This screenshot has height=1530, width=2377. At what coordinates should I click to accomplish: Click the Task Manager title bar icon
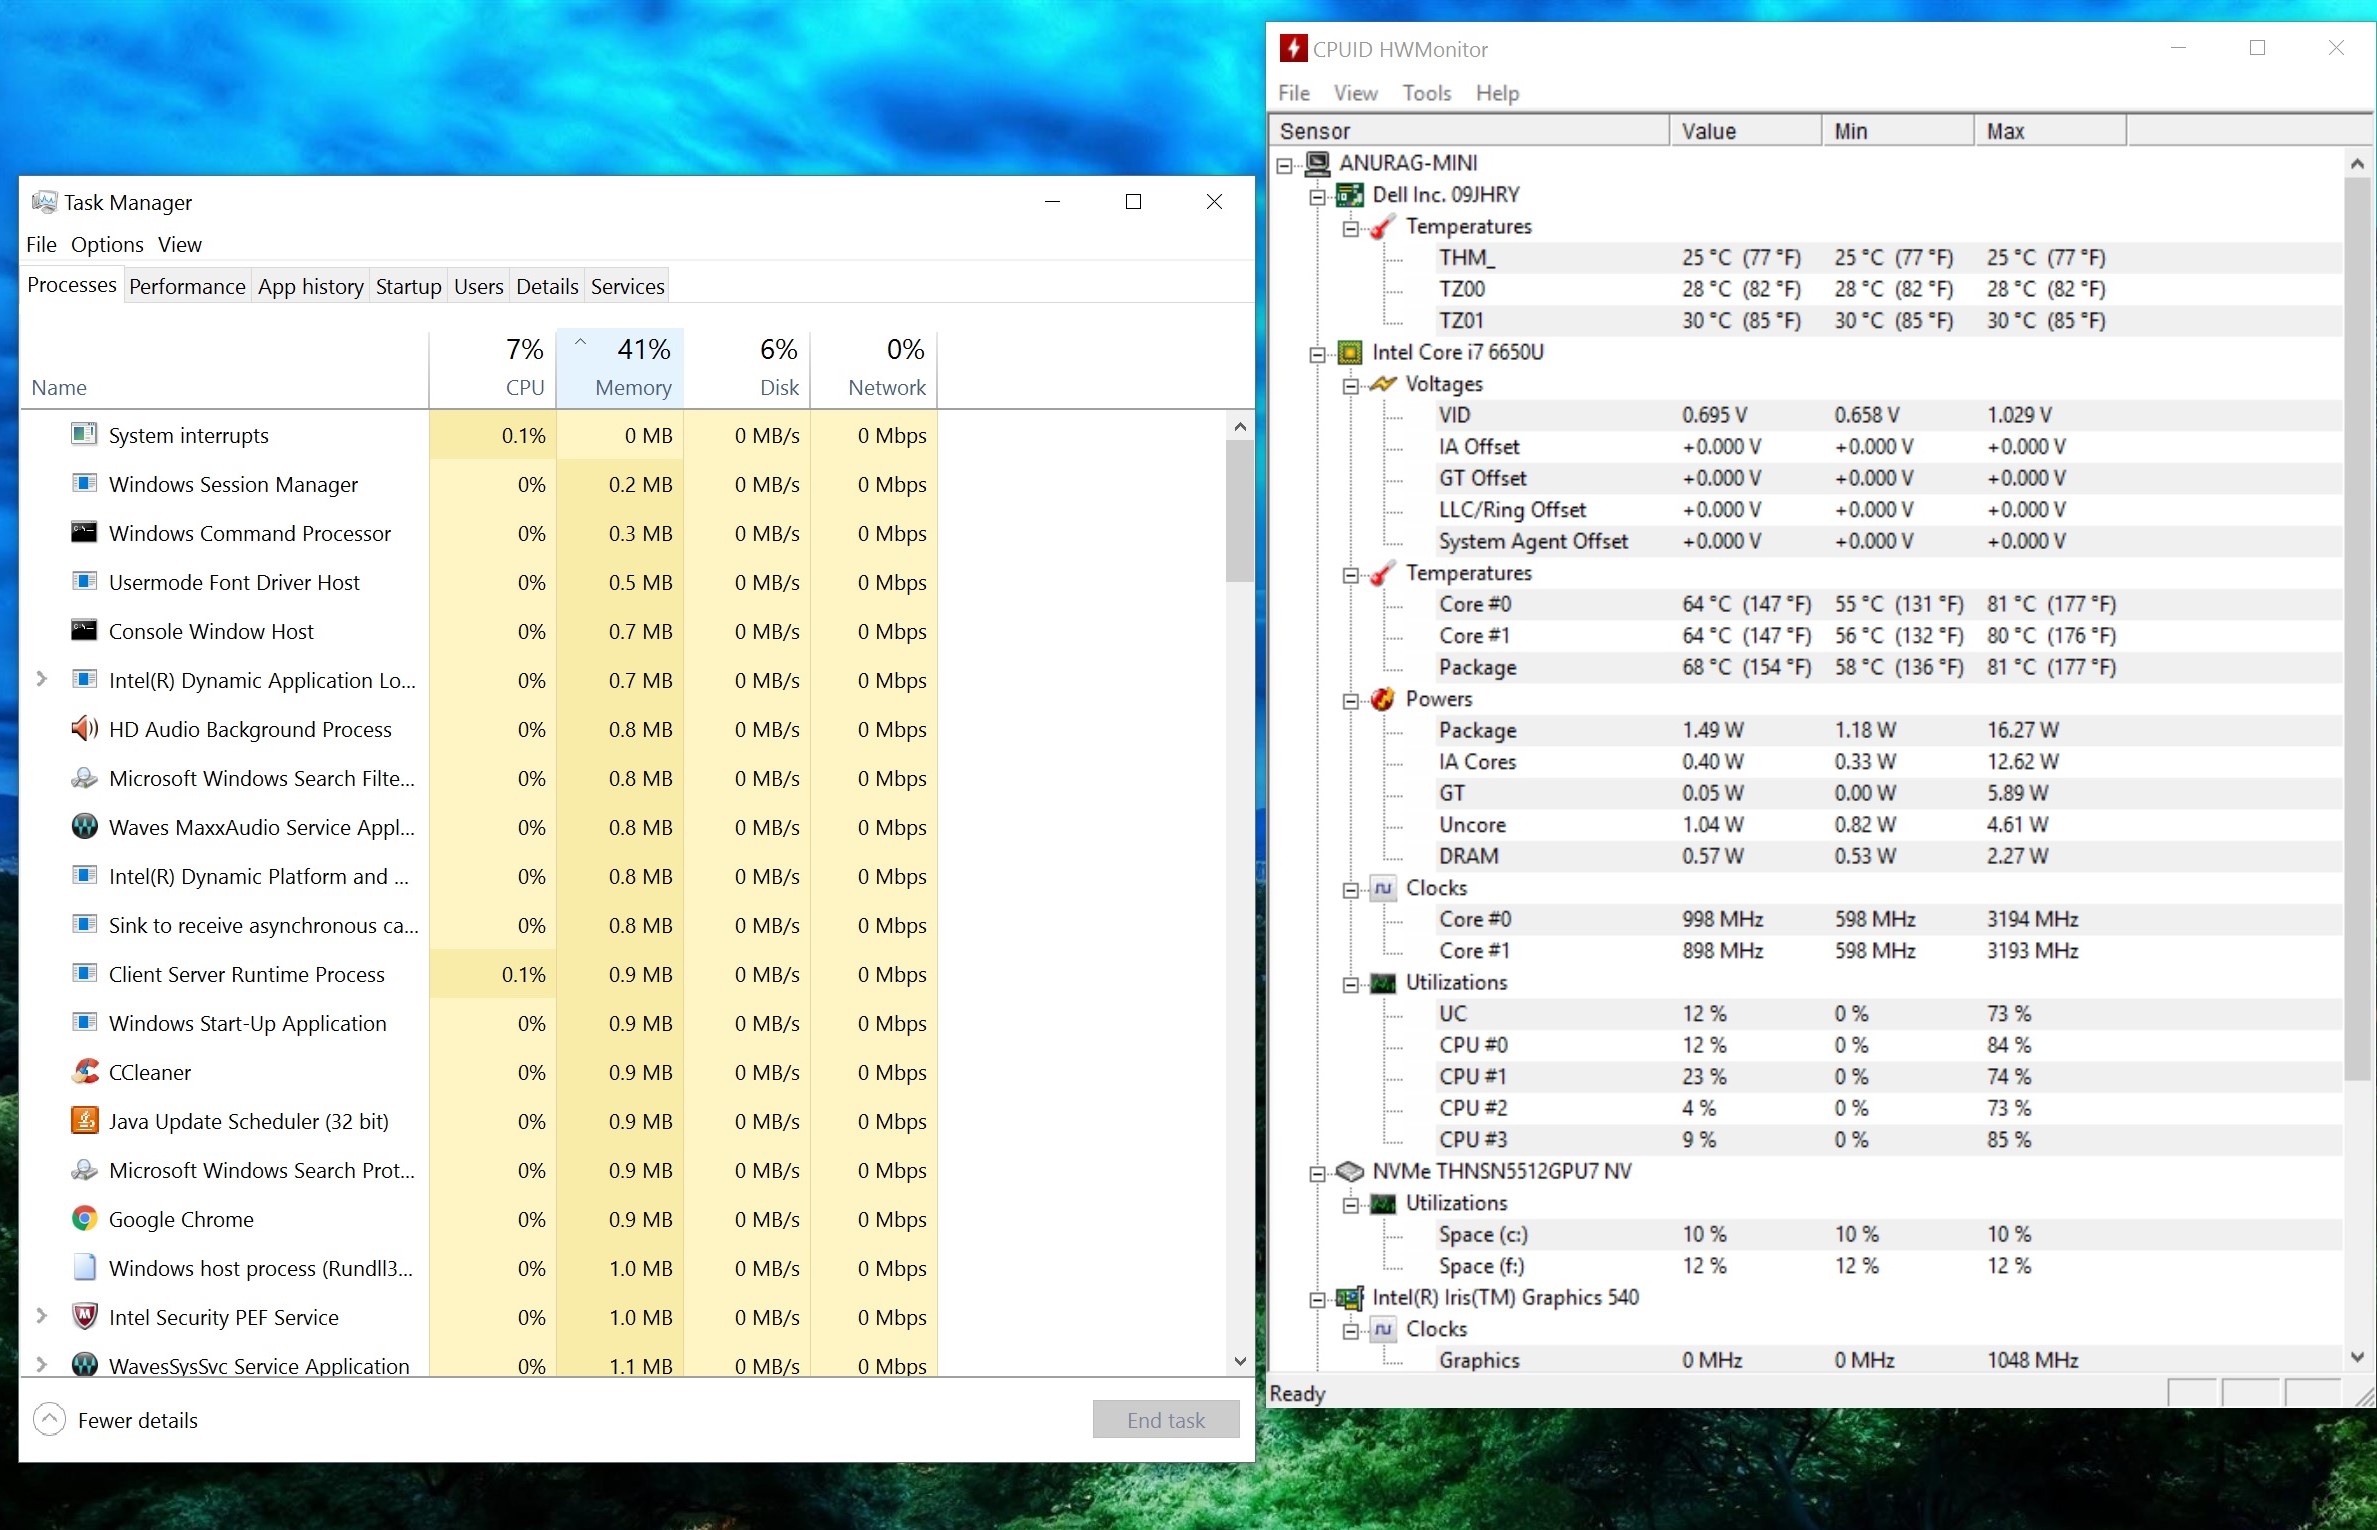[x=44, y=202]
